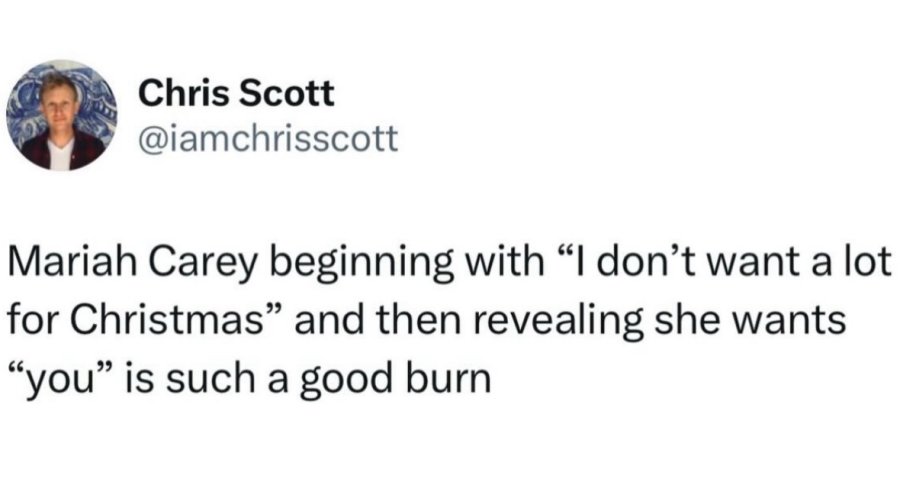Open Chris Scott's profile picture

(x=61, y=115)
